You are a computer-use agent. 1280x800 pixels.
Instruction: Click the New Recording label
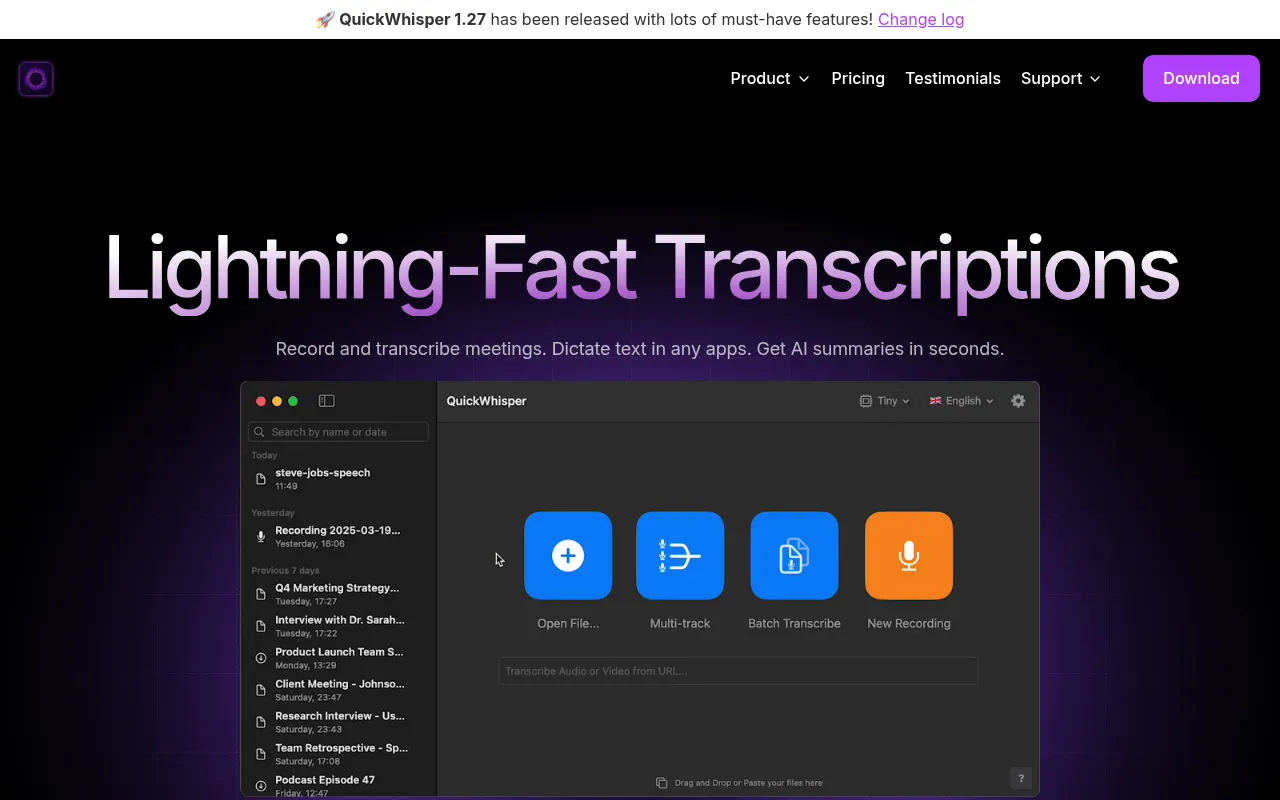pyautogui.click(x=909, y=623)
